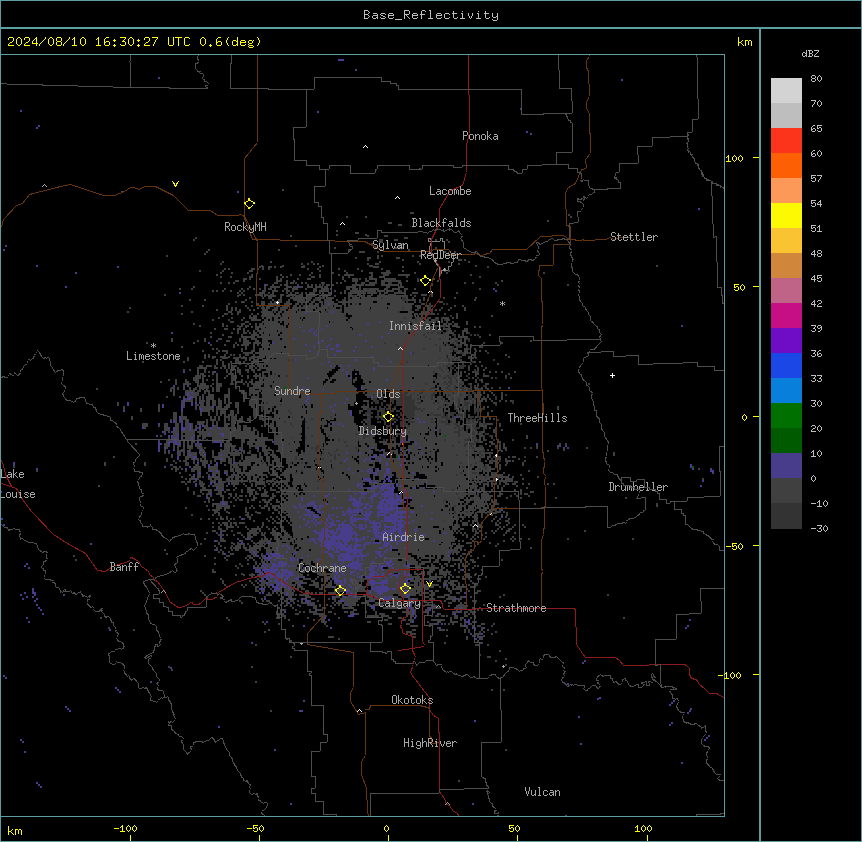Select the white asterisk above Limestone label
Image resolution: width=862 pixels, height=842 pixels.
(x=153, y=346)
